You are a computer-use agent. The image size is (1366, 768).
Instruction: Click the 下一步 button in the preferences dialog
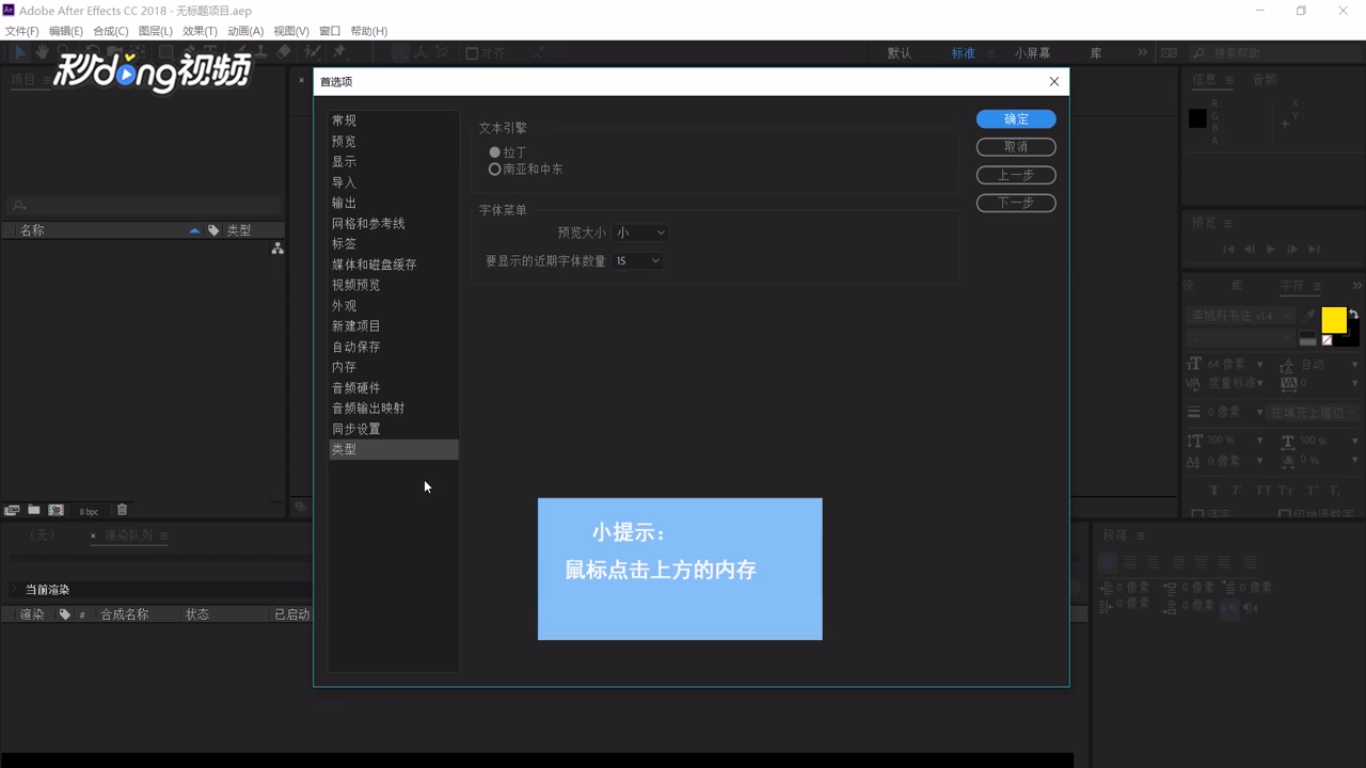click(1015, 203)
